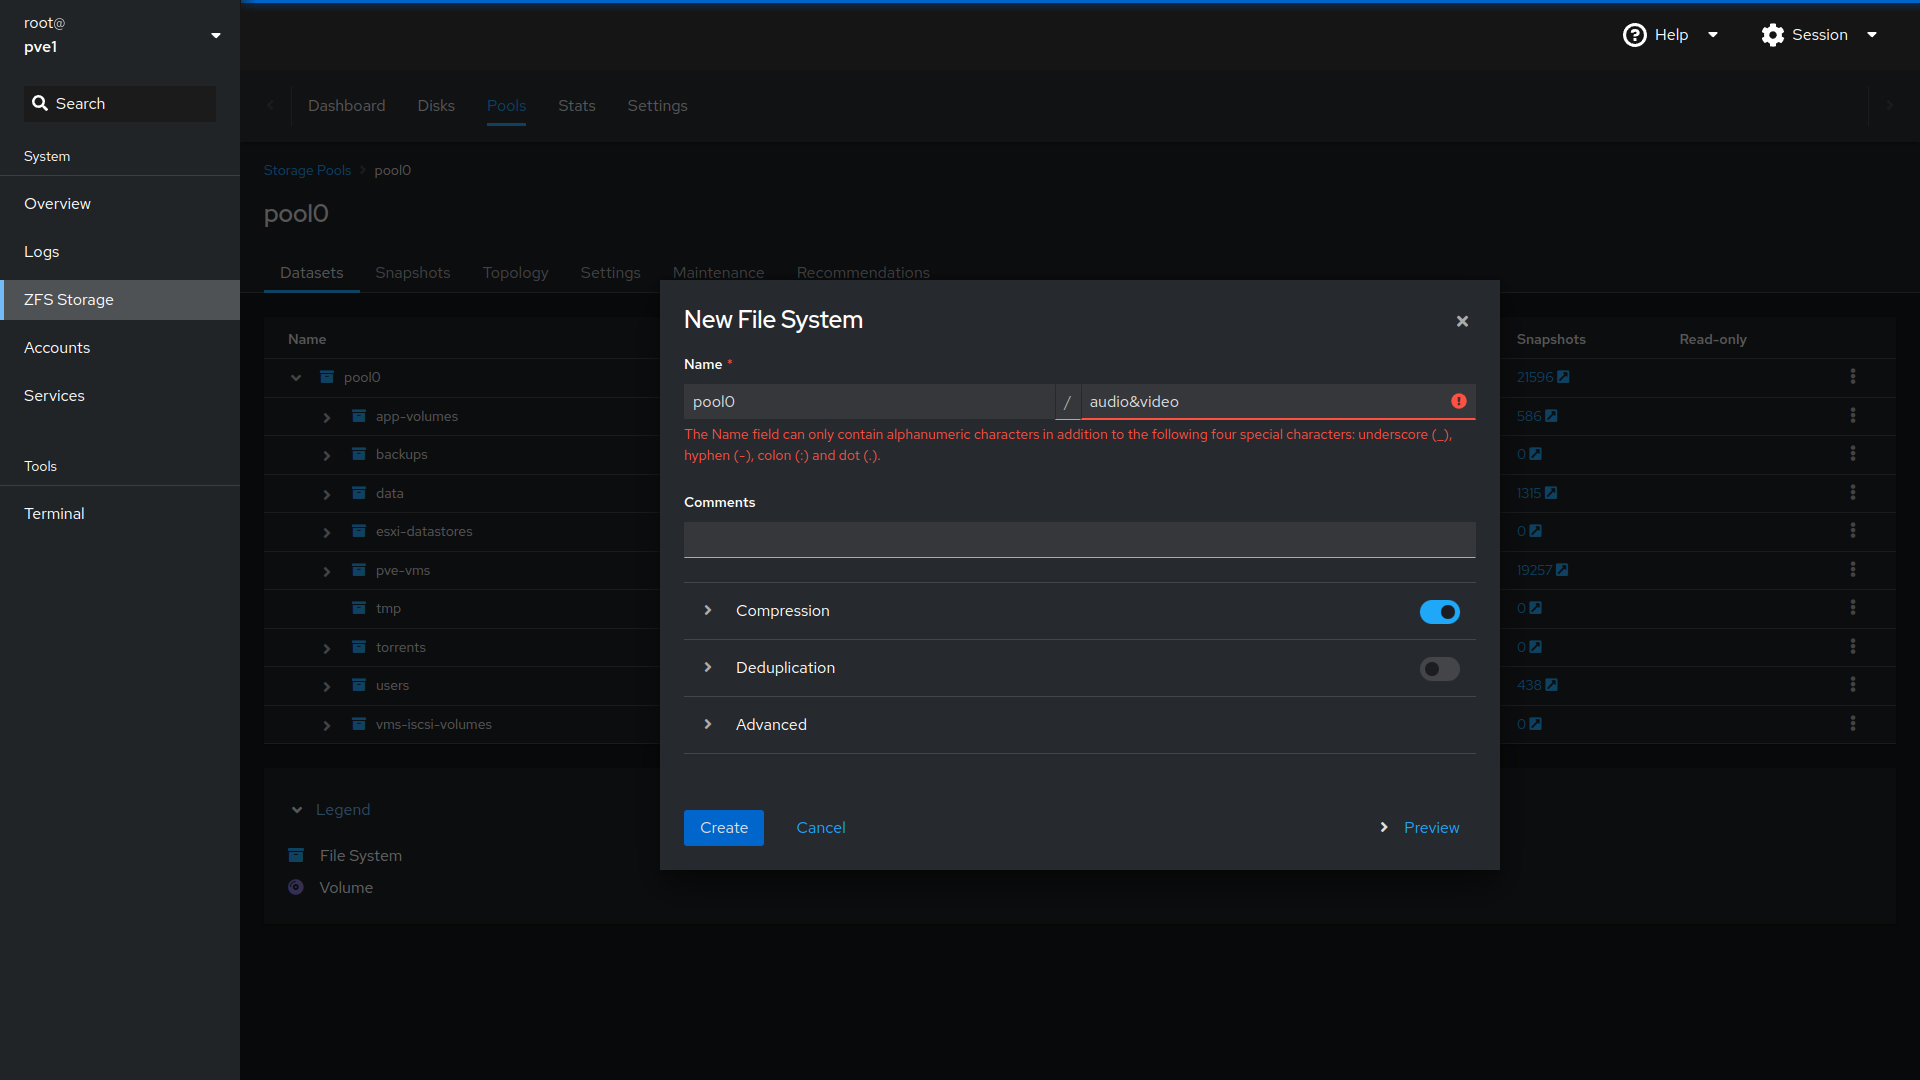The width and height of the screenshot is (1920, 1080).
Task: Switch to the Snapshots tab
Action: click(412, 273)
